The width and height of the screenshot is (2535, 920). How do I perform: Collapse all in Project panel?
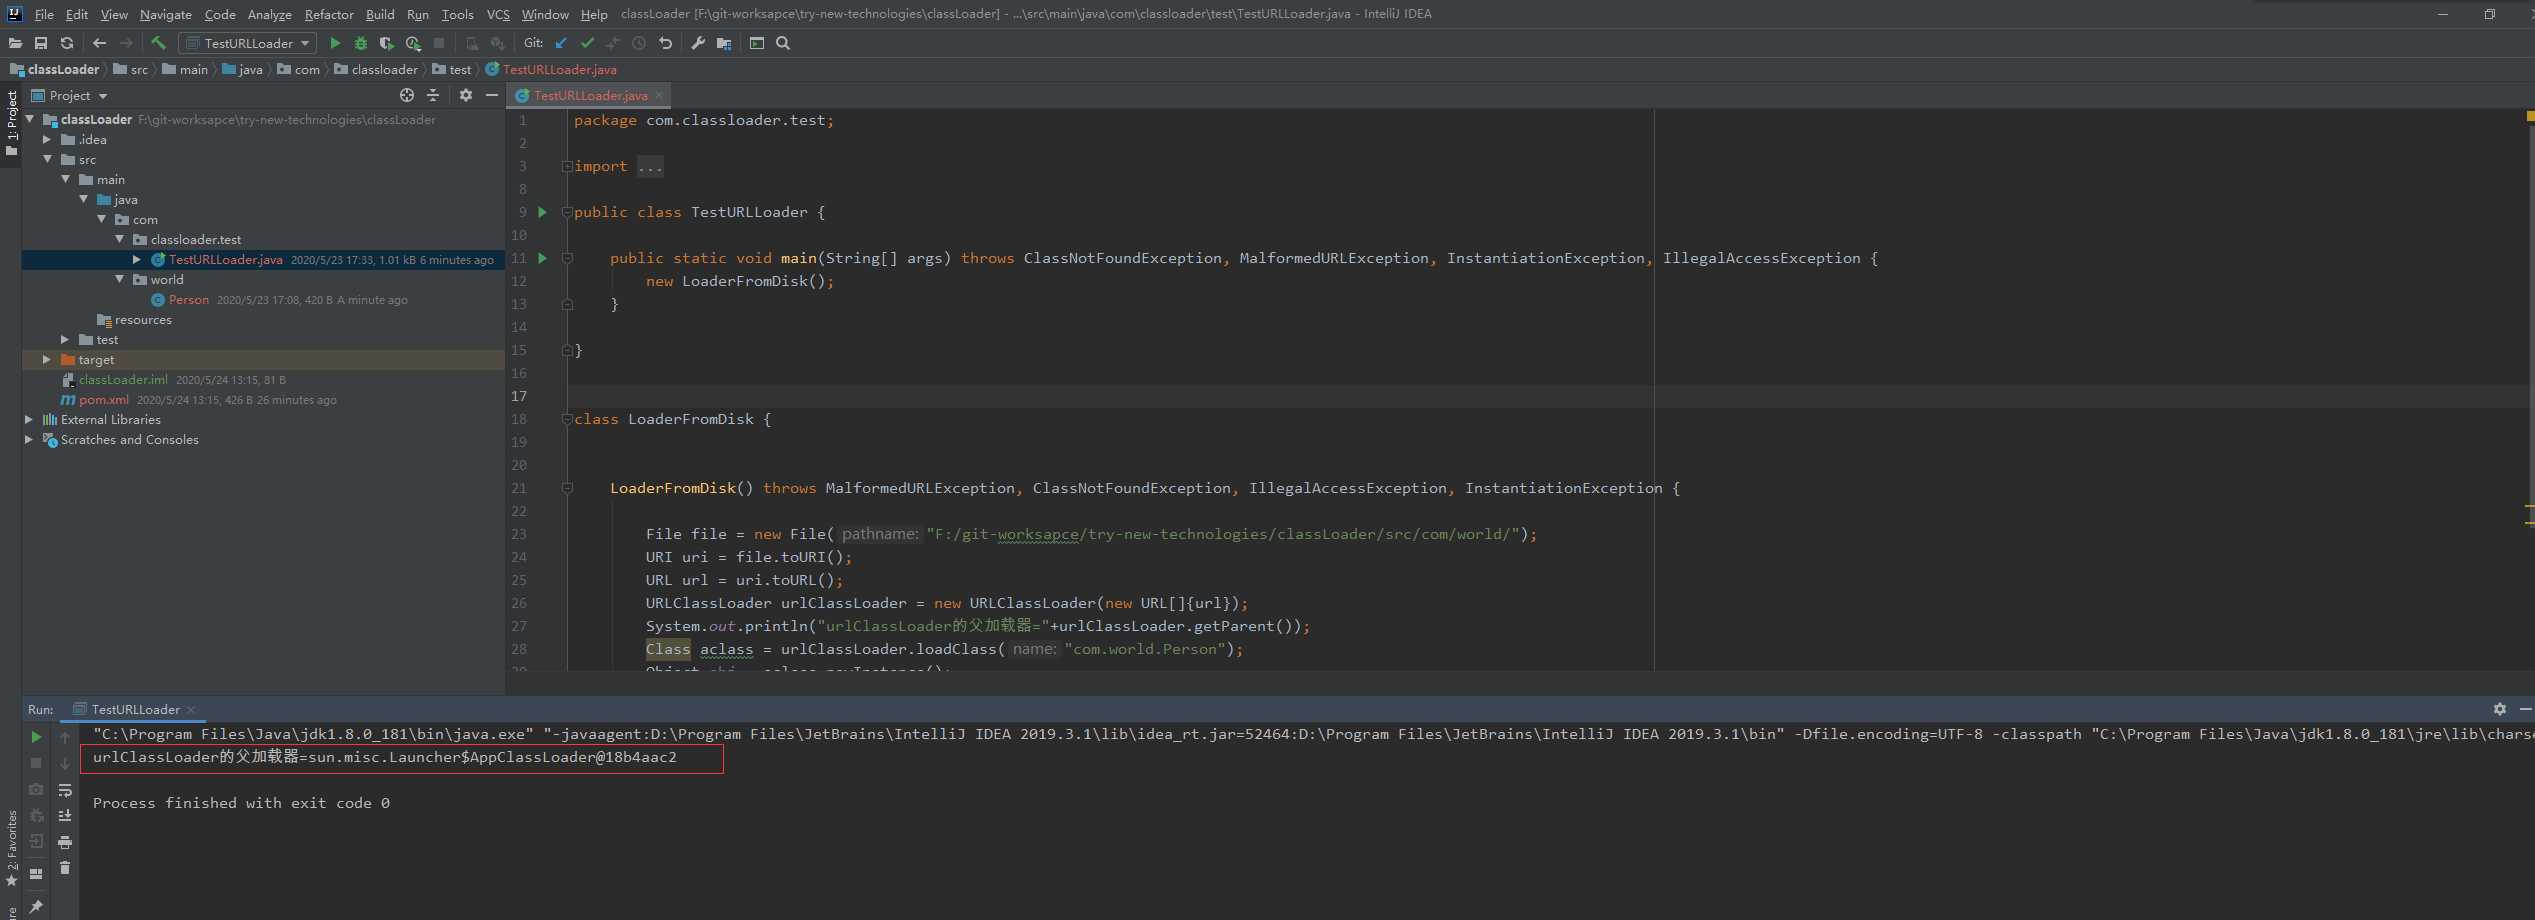click(433, 95)
